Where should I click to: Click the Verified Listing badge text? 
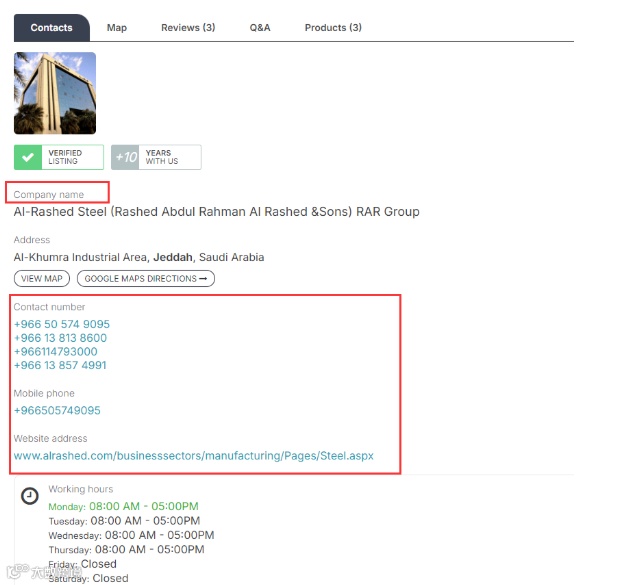65,157
